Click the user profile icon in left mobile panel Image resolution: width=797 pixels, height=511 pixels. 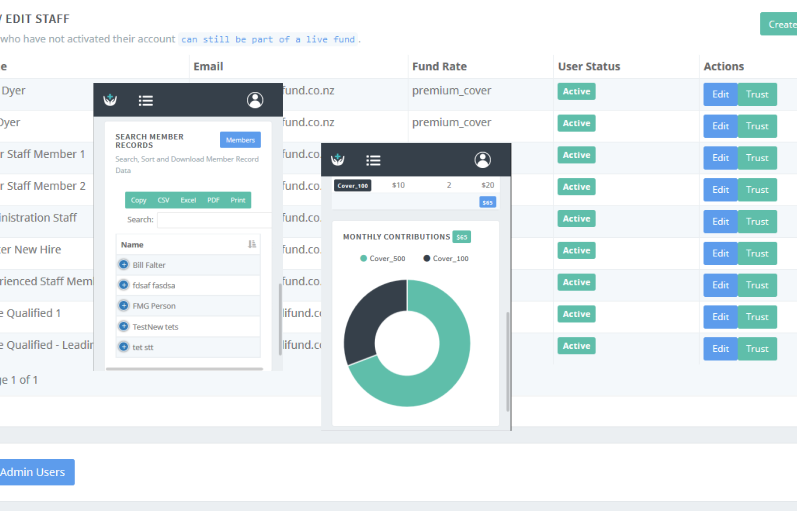coord(255,100)
